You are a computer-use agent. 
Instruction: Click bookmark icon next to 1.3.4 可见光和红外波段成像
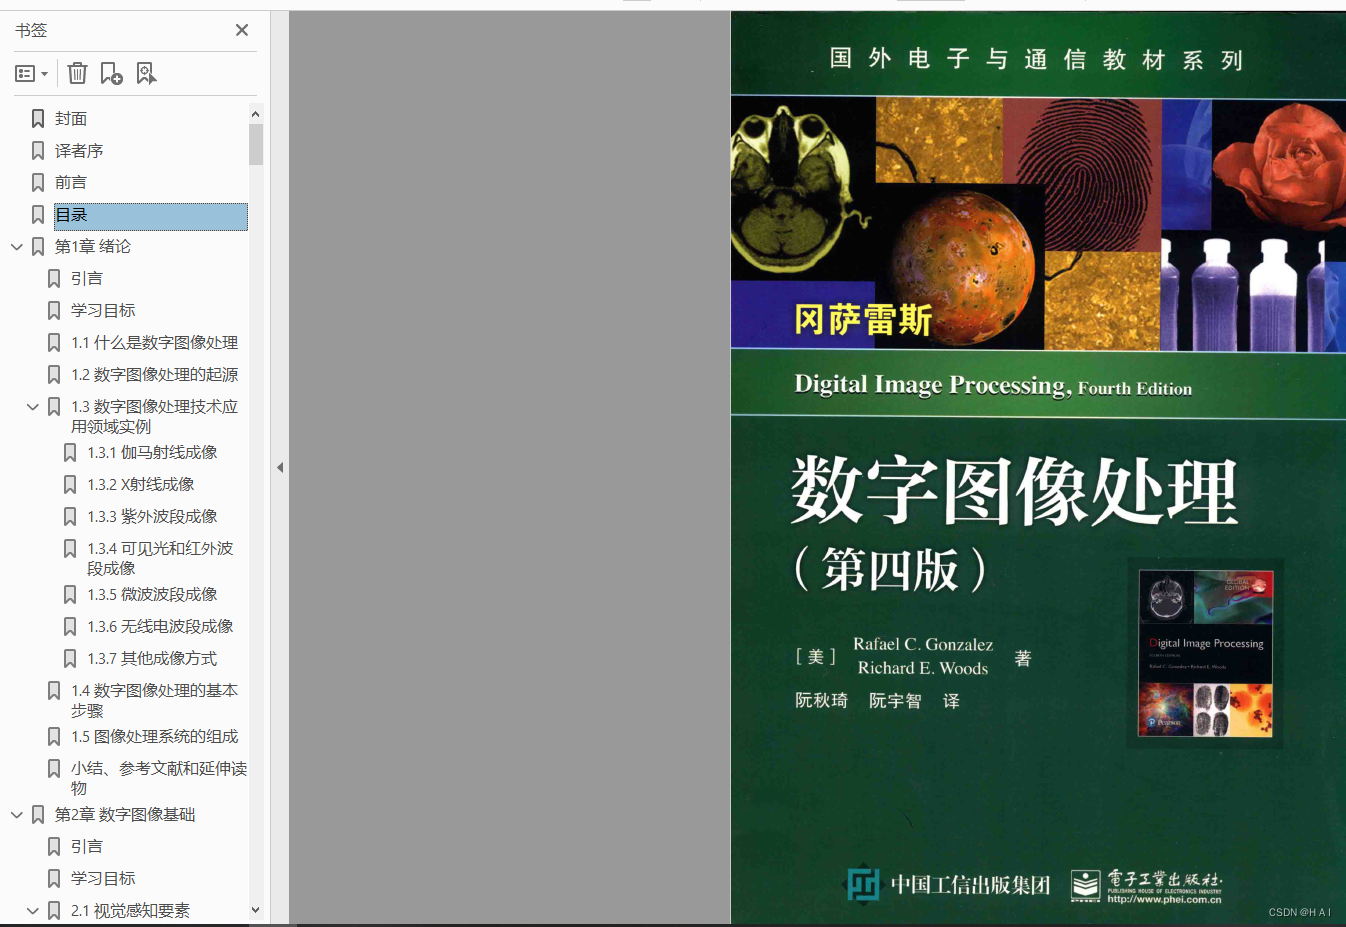pos(70,549)
